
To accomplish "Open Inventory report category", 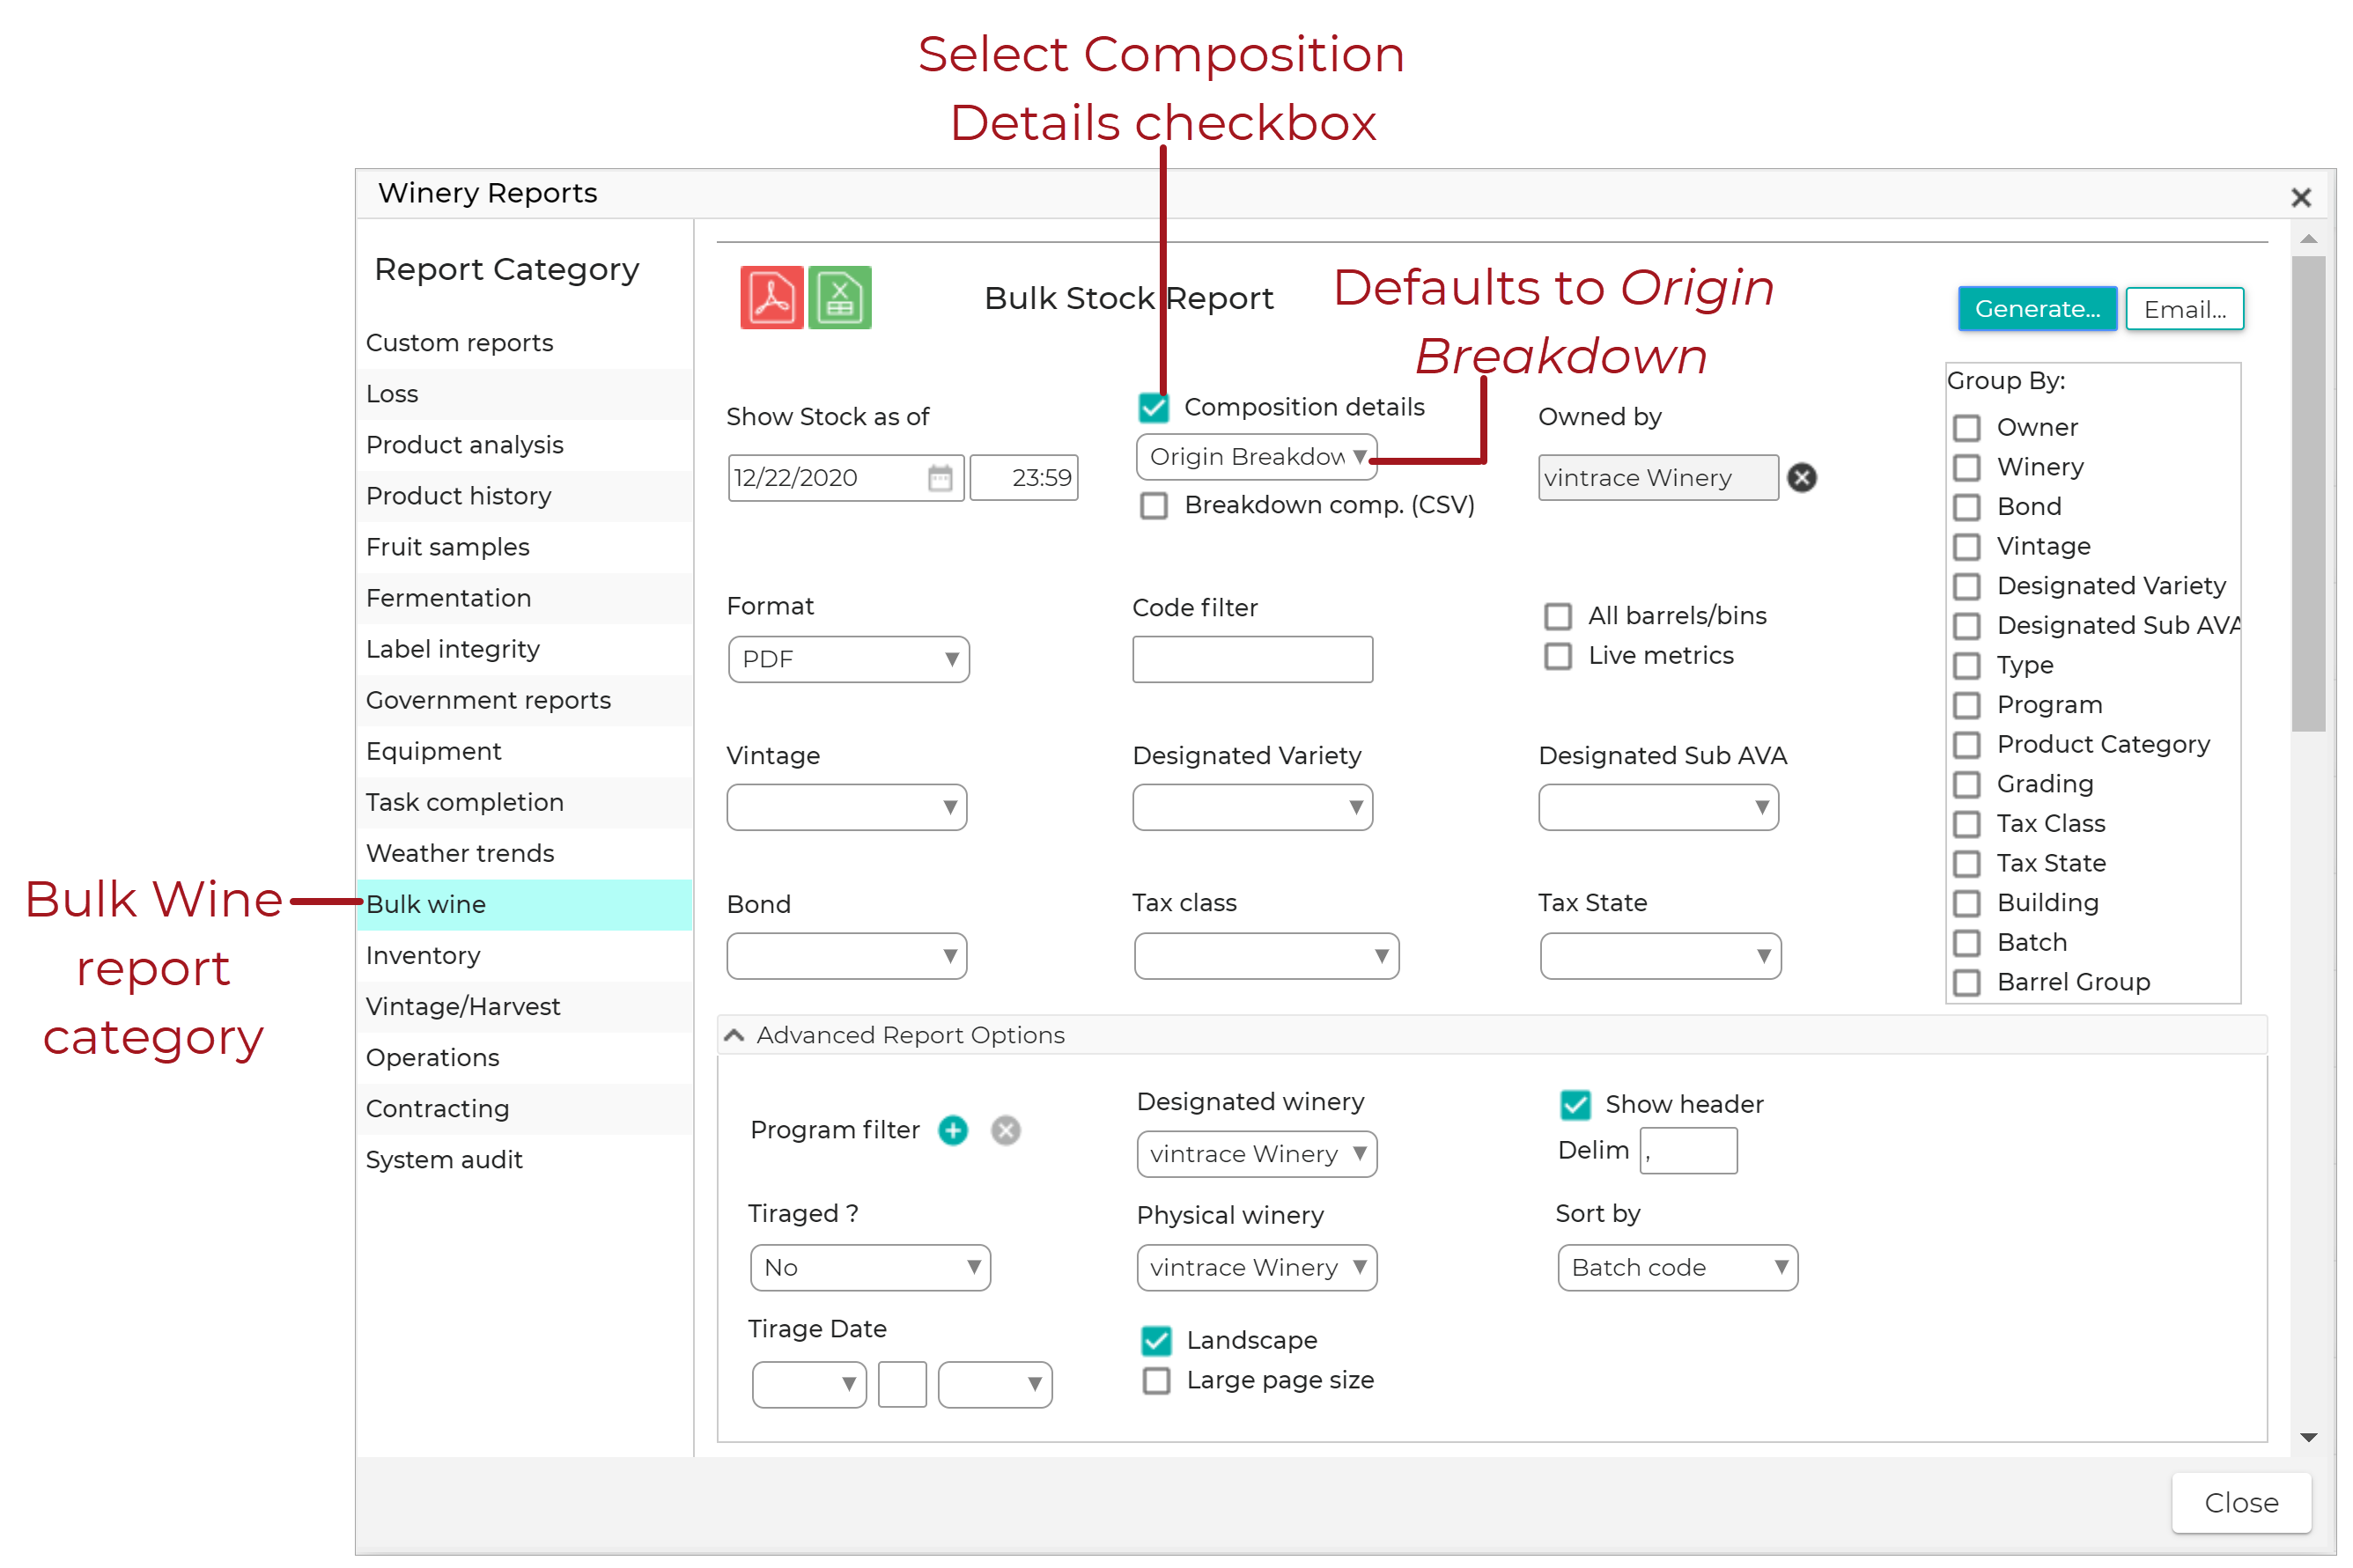I will click(523, 955).
